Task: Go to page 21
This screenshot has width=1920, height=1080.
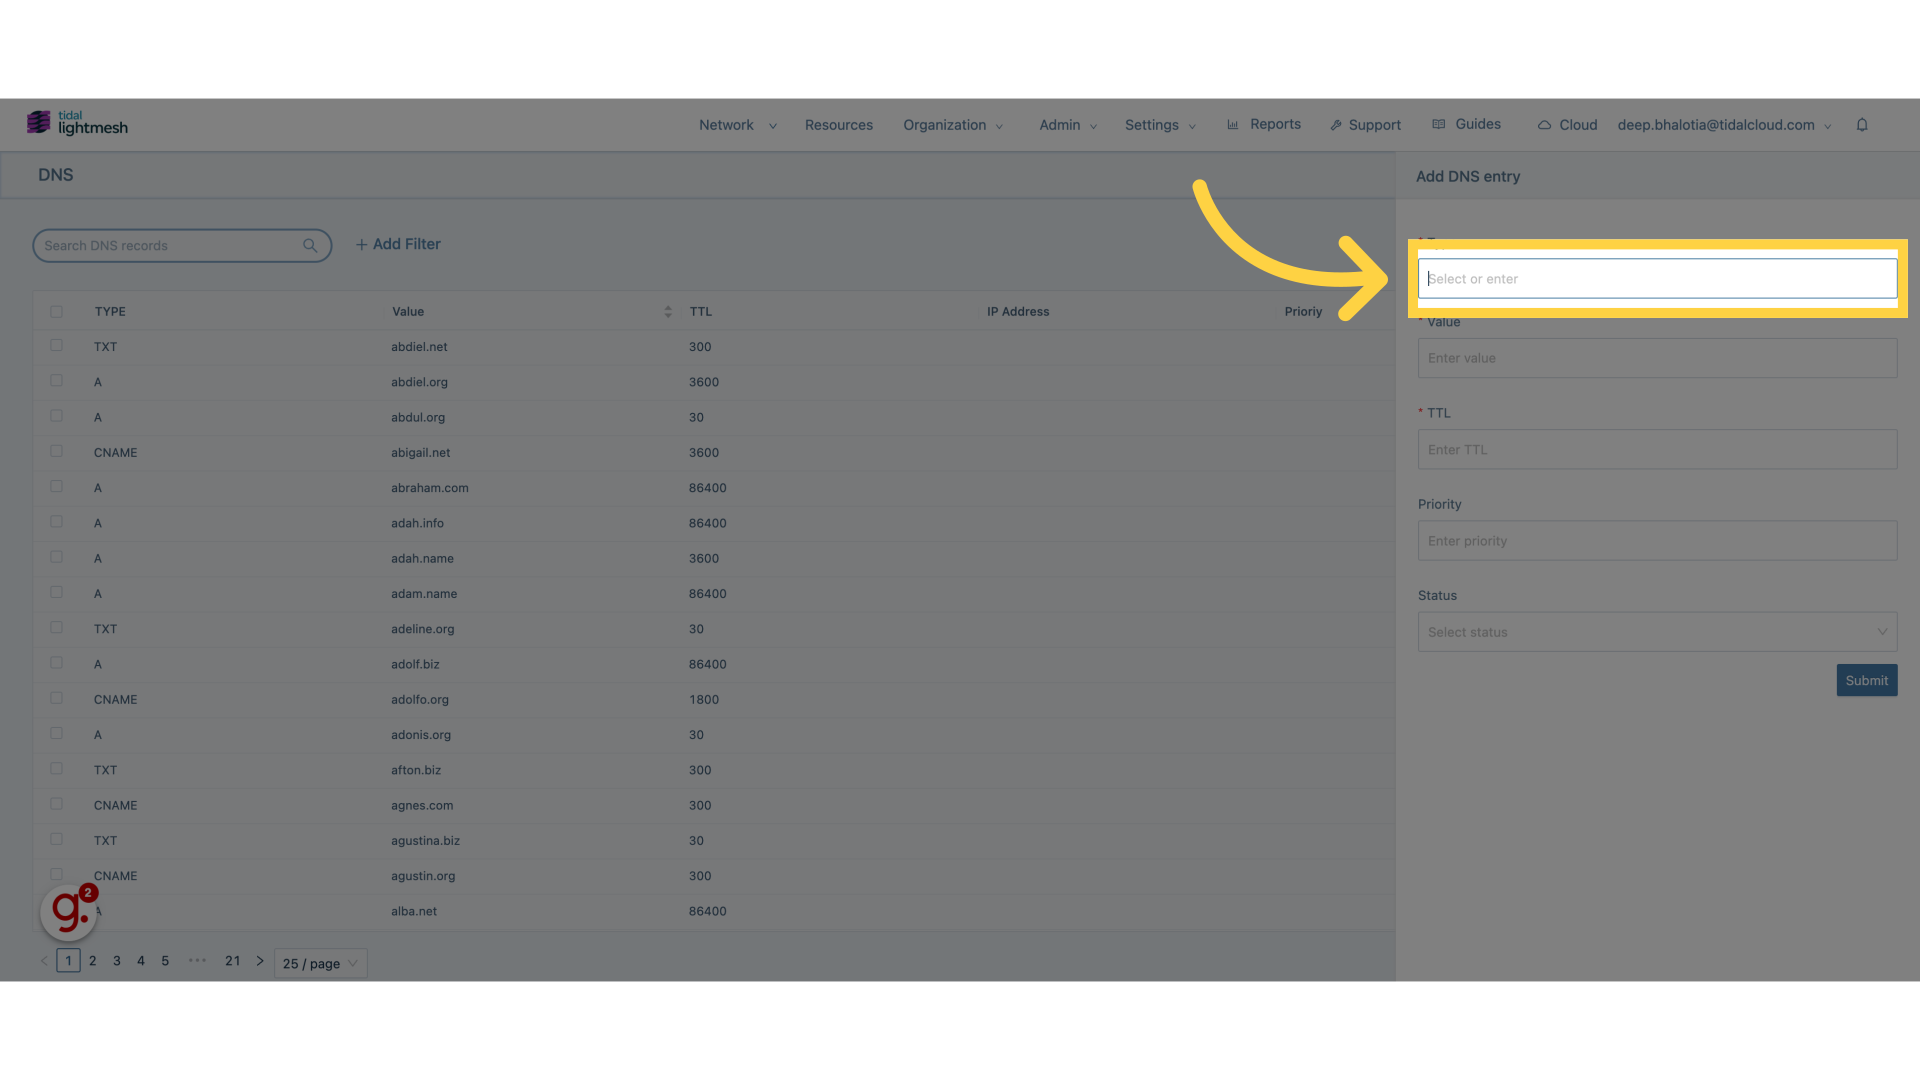Action: [x=233, y=961]
